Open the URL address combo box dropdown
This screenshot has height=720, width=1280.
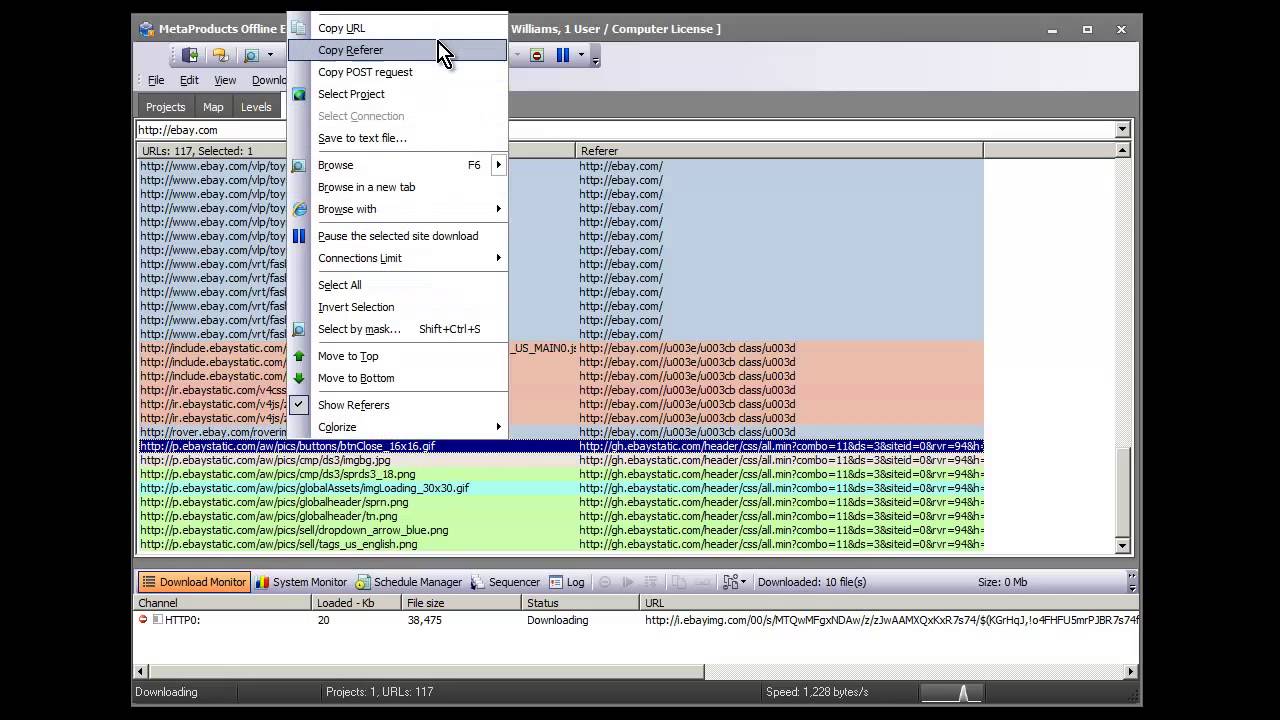[x=1122, y=129]
